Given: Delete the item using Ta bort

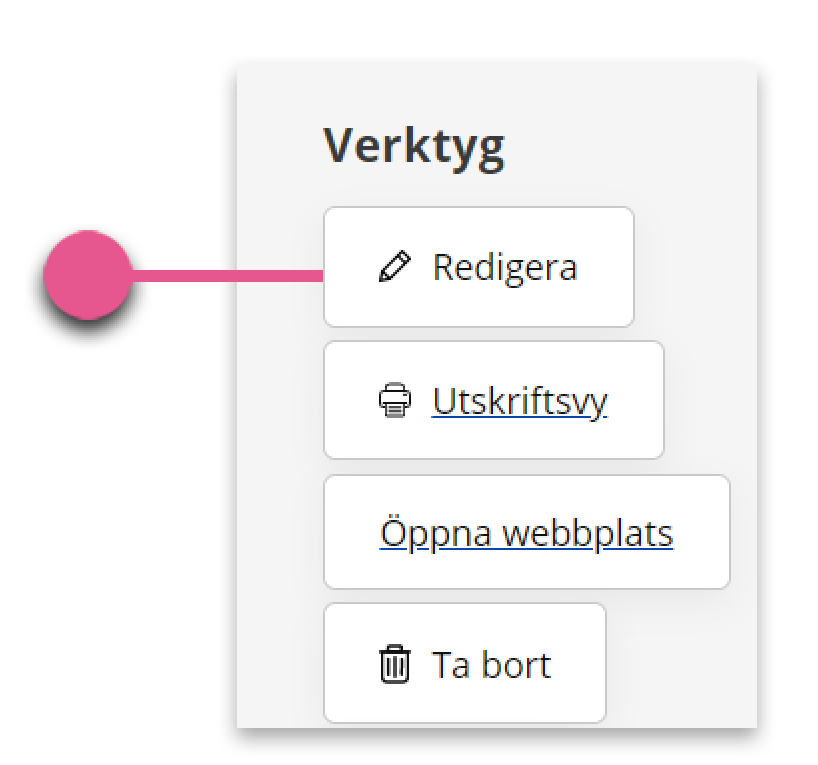Looking at the screenshot, I should (x=464, y=663).
